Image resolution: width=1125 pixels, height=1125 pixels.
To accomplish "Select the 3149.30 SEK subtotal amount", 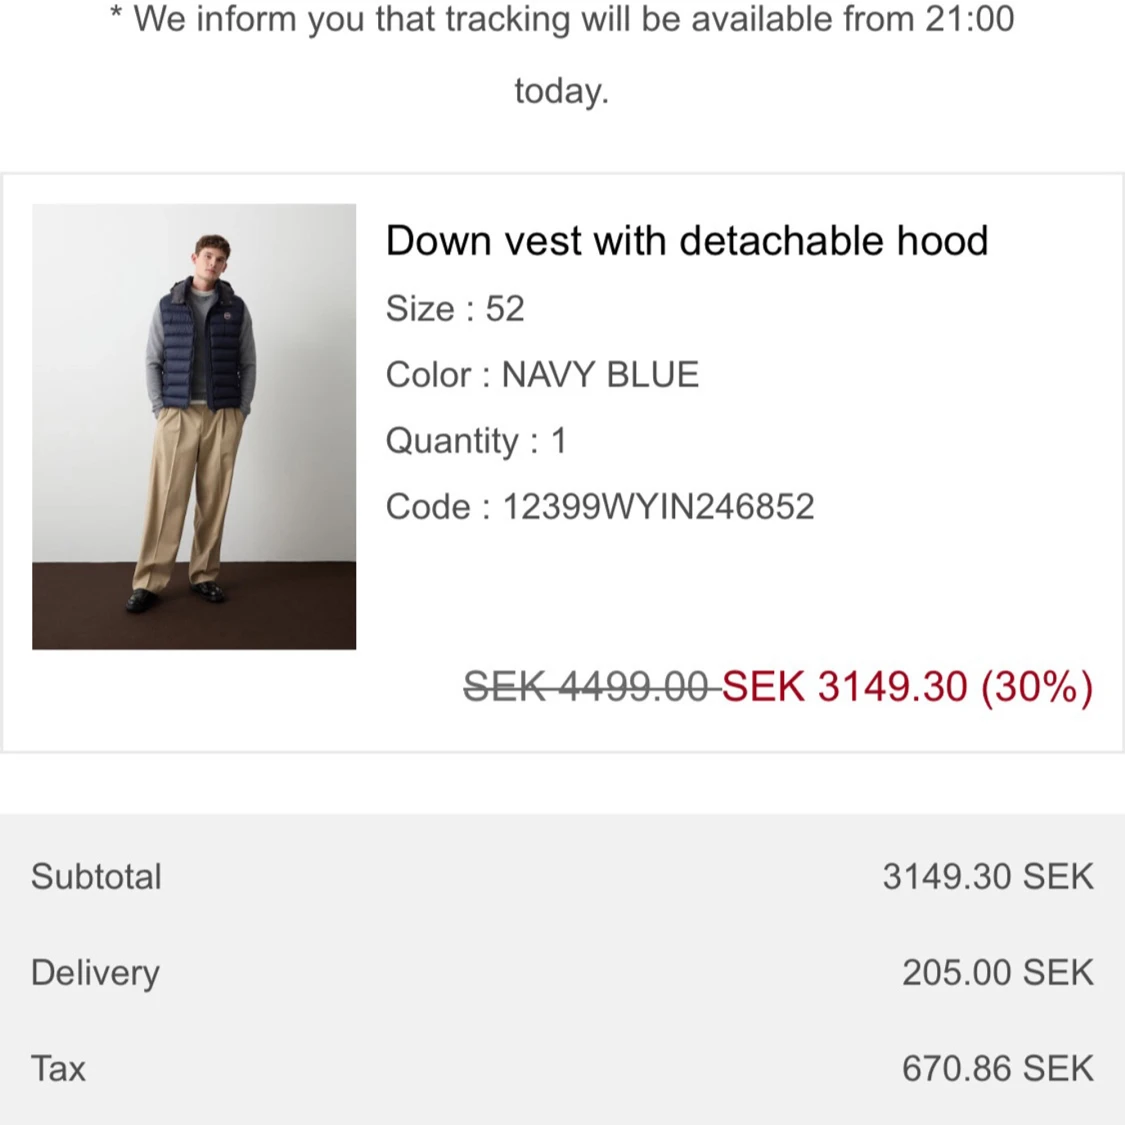I will (987, 877).
